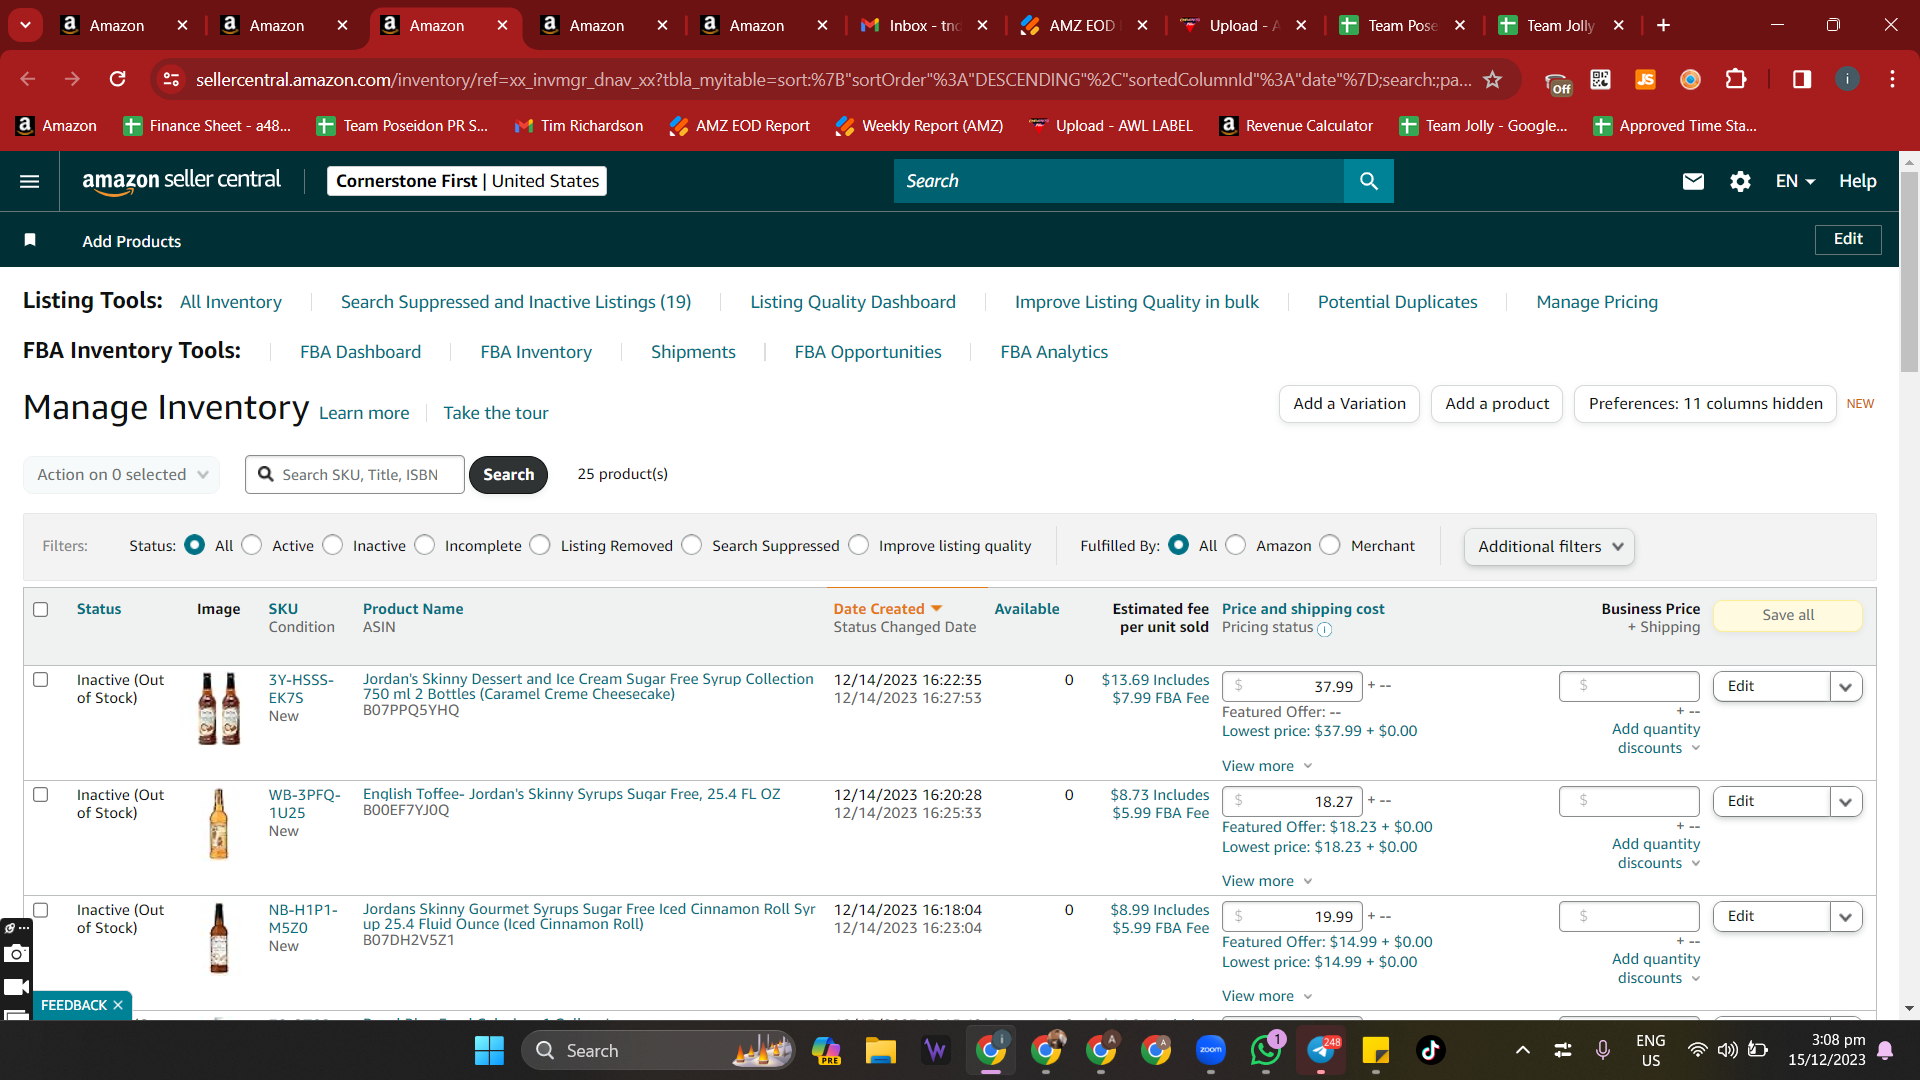Click the magnifier search button in header
Image resolution: width=1920 pixels, height=1080 pixels.
tap(1369, 181)
